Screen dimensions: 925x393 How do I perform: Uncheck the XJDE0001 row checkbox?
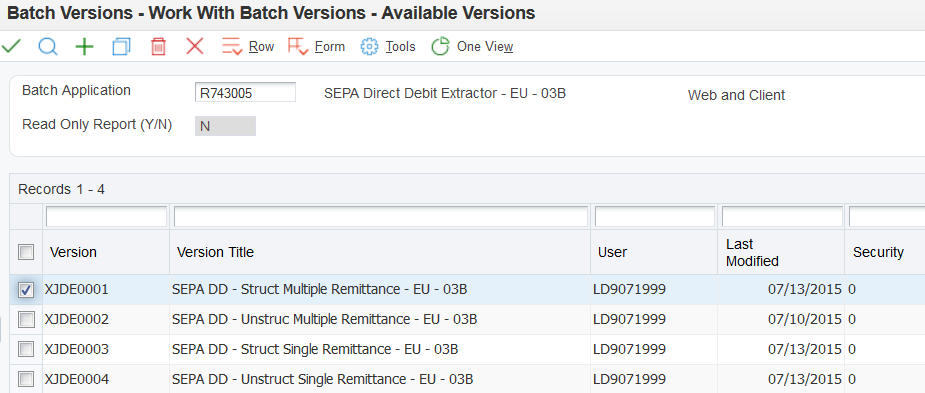(26, 290)
